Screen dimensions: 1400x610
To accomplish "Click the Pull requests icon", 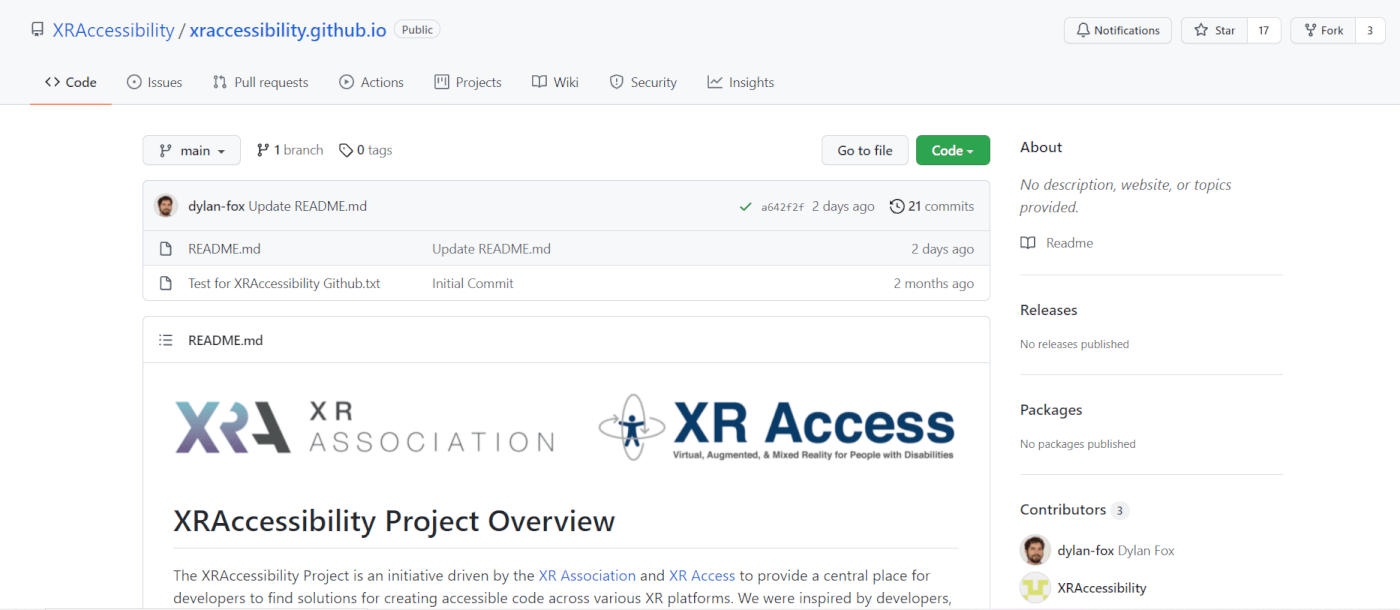I will point(218,82).
